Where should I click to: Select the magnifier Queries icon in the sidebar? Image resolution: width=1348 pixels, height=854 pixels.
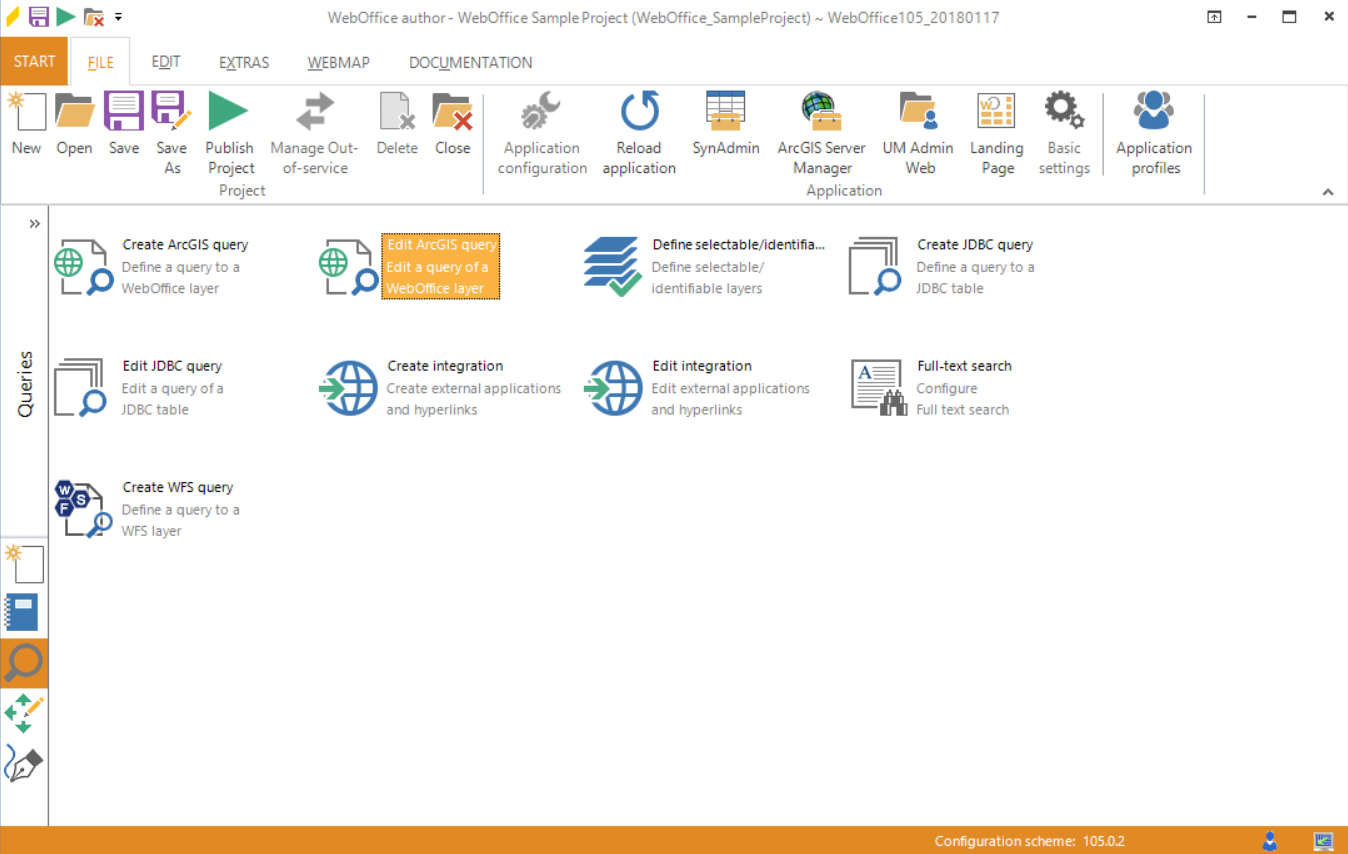pos(24,663)
